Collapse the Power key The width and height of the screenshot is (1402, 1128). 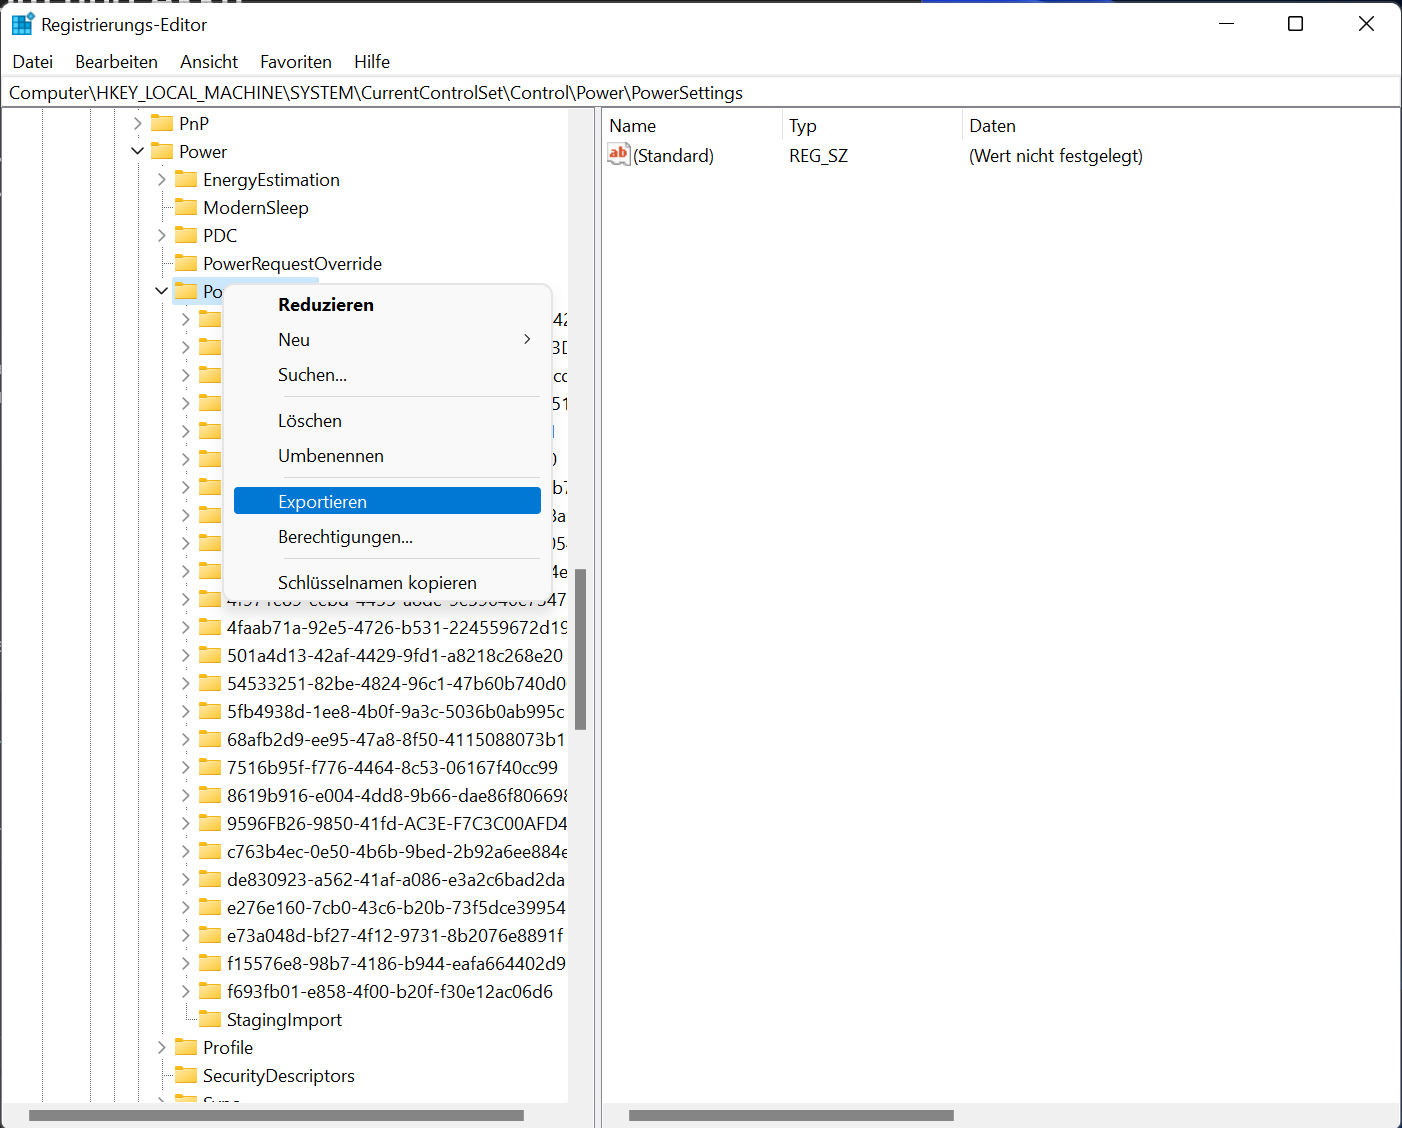pos(138,151)
